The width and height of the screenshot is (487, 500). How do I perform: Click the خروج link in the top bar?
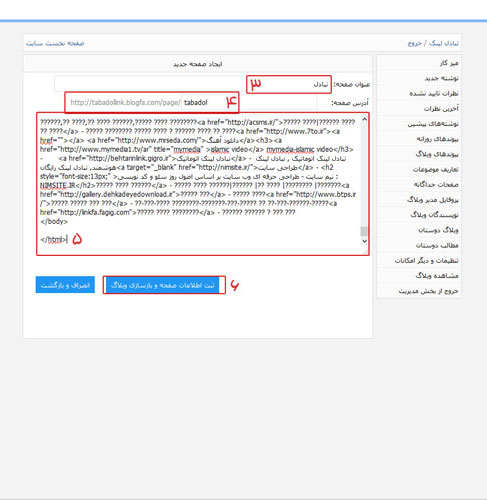click(x=415, y=43)
